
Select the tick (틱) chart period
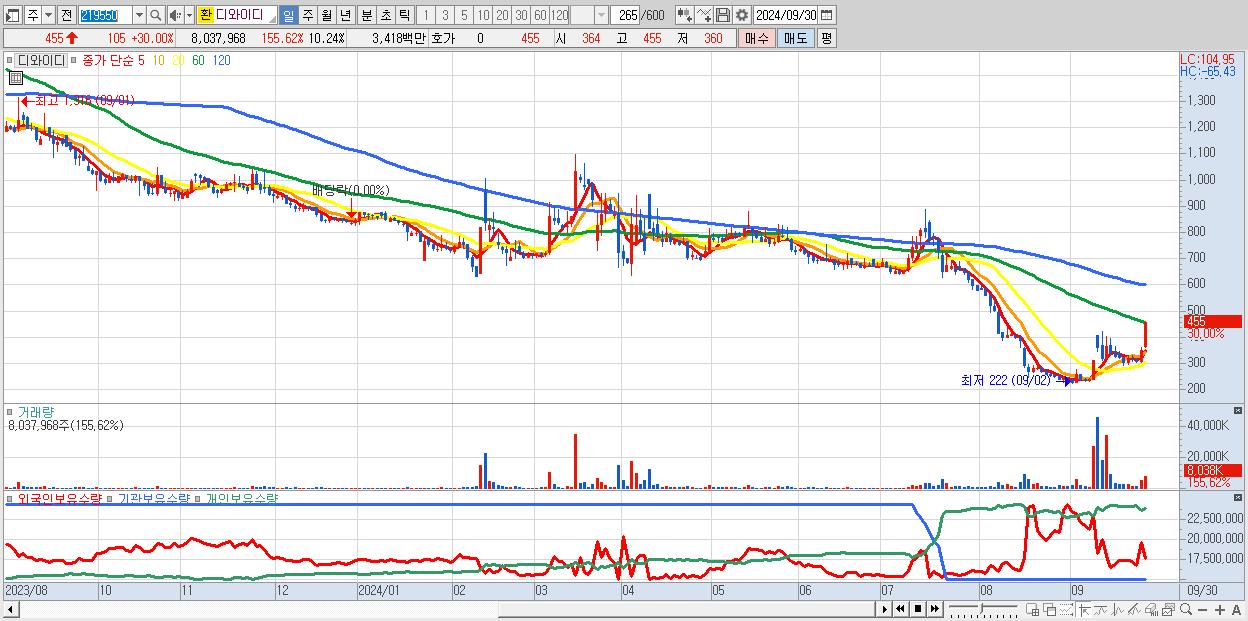pos(404,15)
